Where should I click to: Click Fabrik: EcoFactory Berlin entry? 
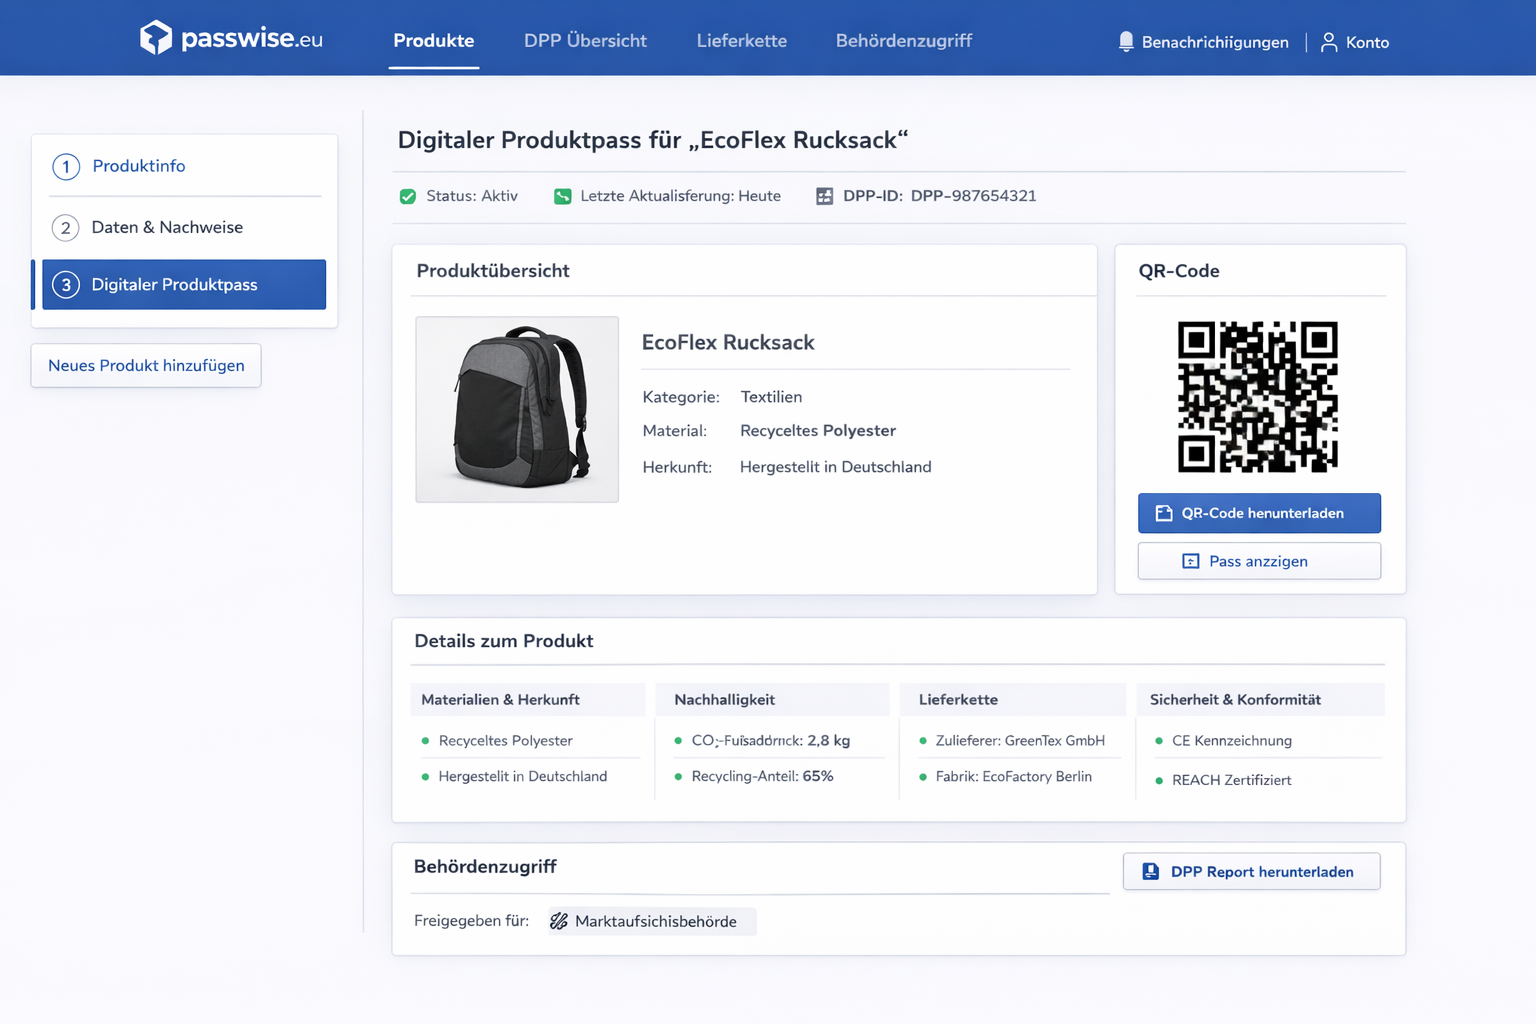1014,776
